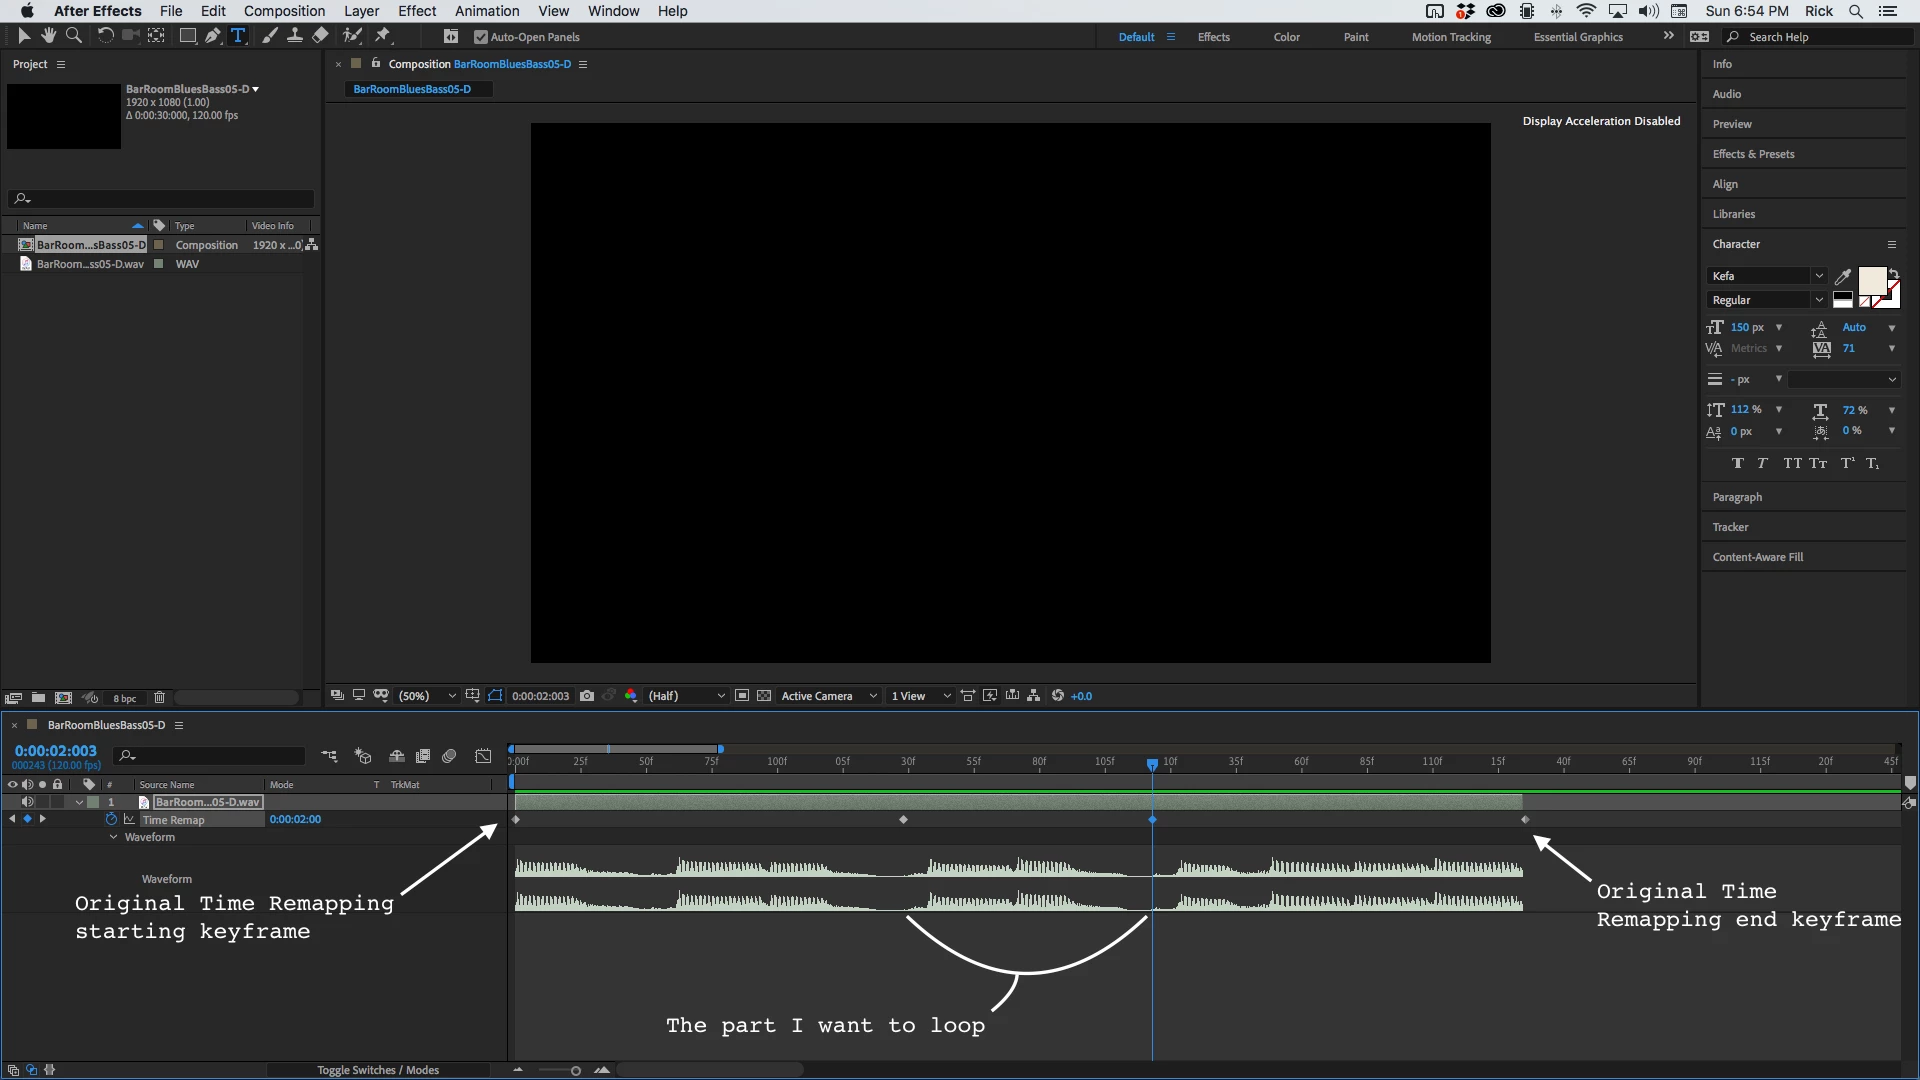
Task: Select the Pen tool in toolbar
Action: 212,36
